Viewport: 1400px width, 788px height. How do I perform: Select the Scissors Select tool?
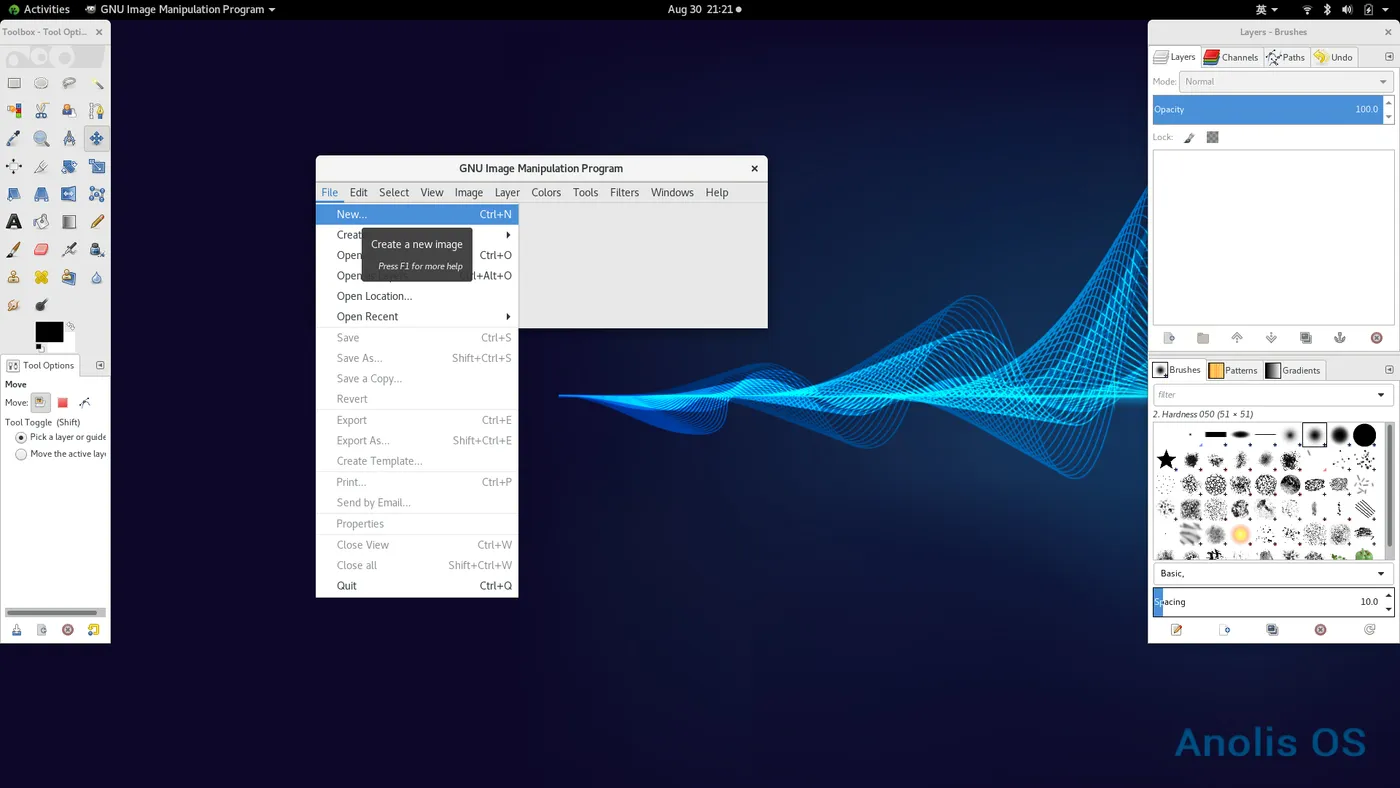point(41,111)
